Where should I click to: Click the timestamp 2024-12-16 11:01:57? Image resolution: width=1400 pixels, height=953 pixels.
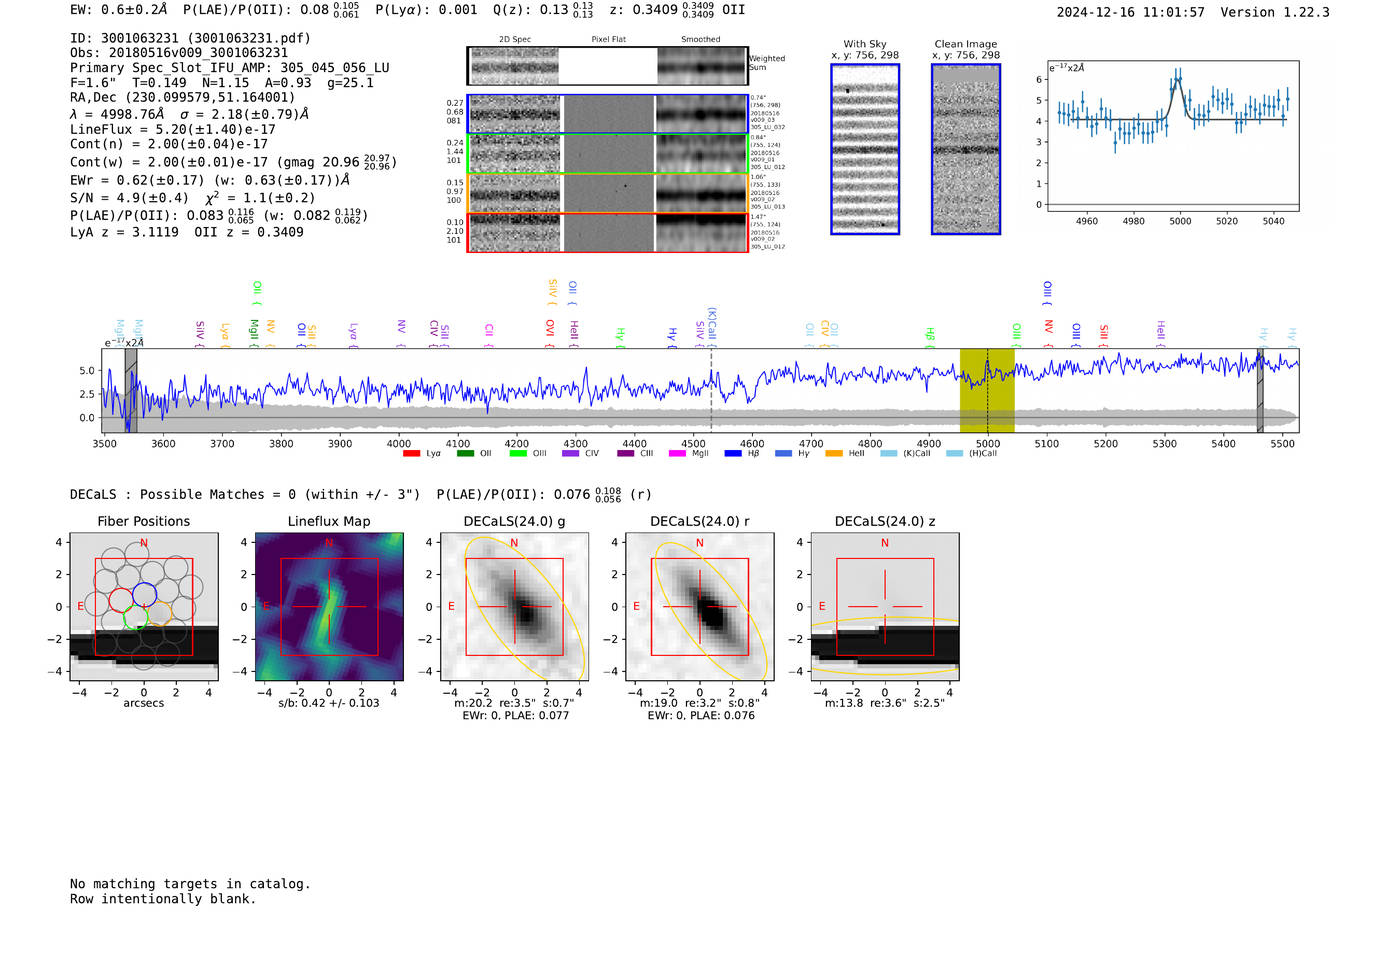1131,12
